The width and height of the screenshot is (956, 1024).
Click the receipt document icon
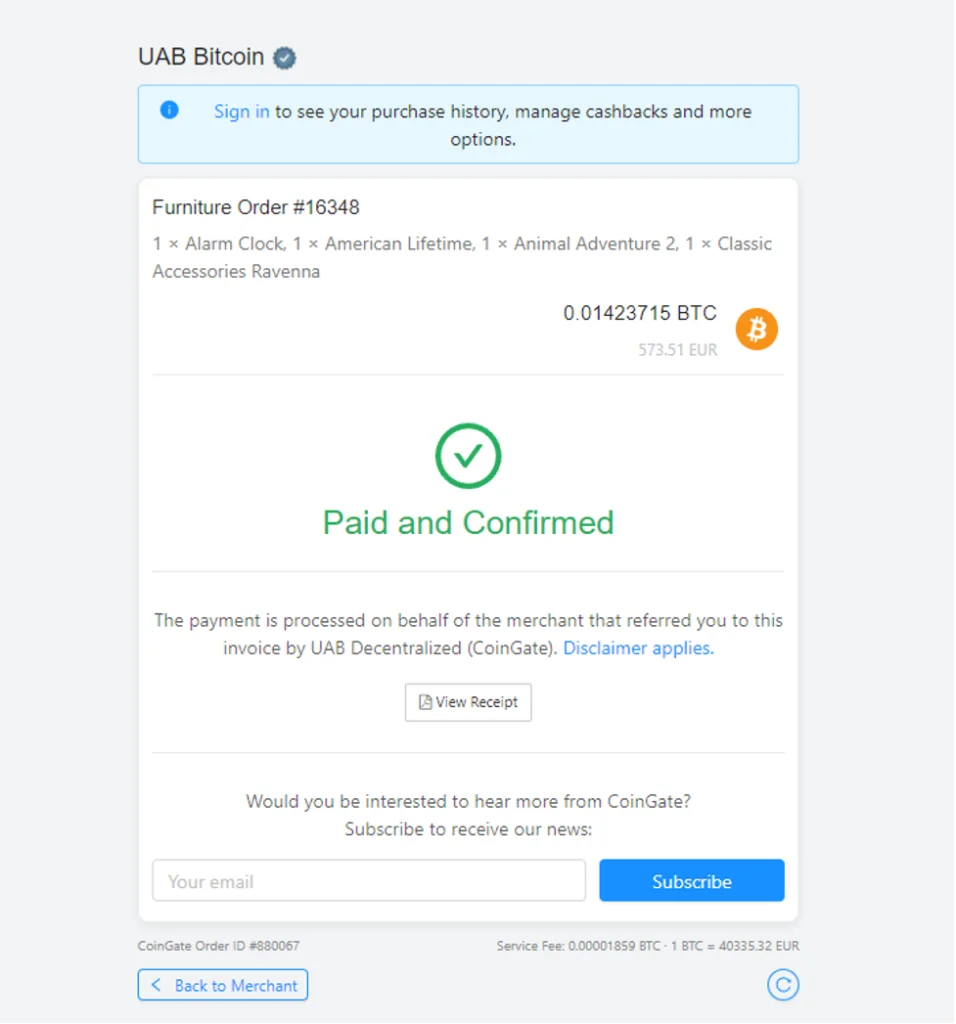(425, 702)
